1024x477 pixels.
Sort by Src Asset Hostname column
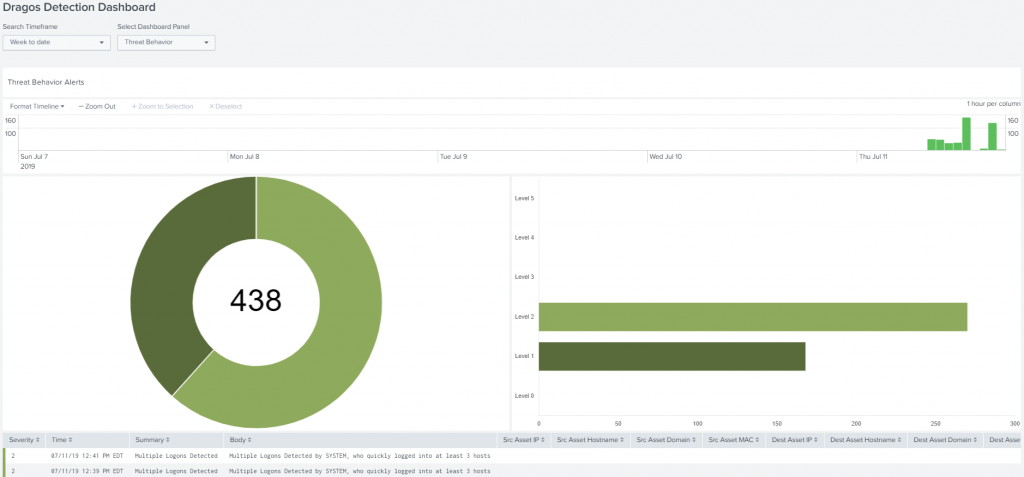(x=590, y=440)
